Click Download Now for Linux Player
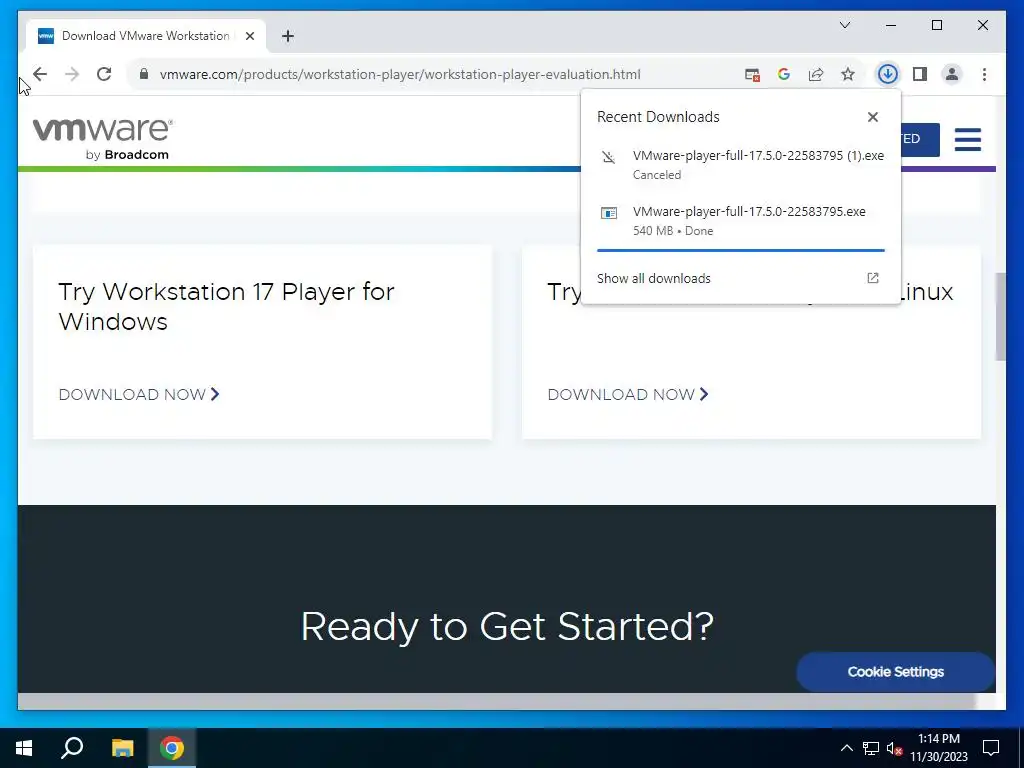The image size is (1024, 768). tap(628, 394)
